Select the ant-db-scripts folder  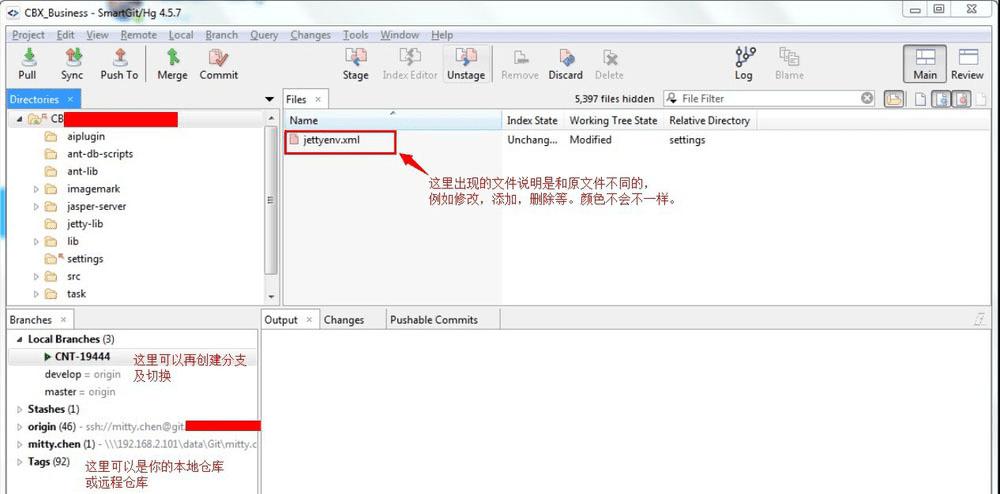99,154
